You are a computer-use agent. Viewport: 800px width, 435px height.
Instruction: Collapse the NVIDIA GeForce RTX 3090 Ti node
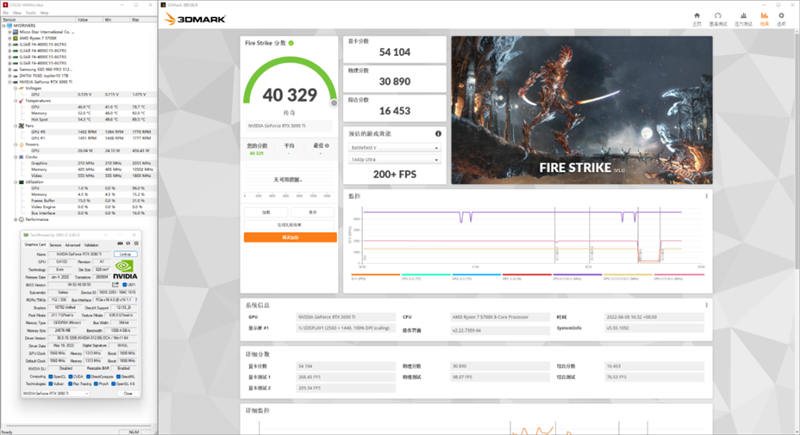click(10, 82)
